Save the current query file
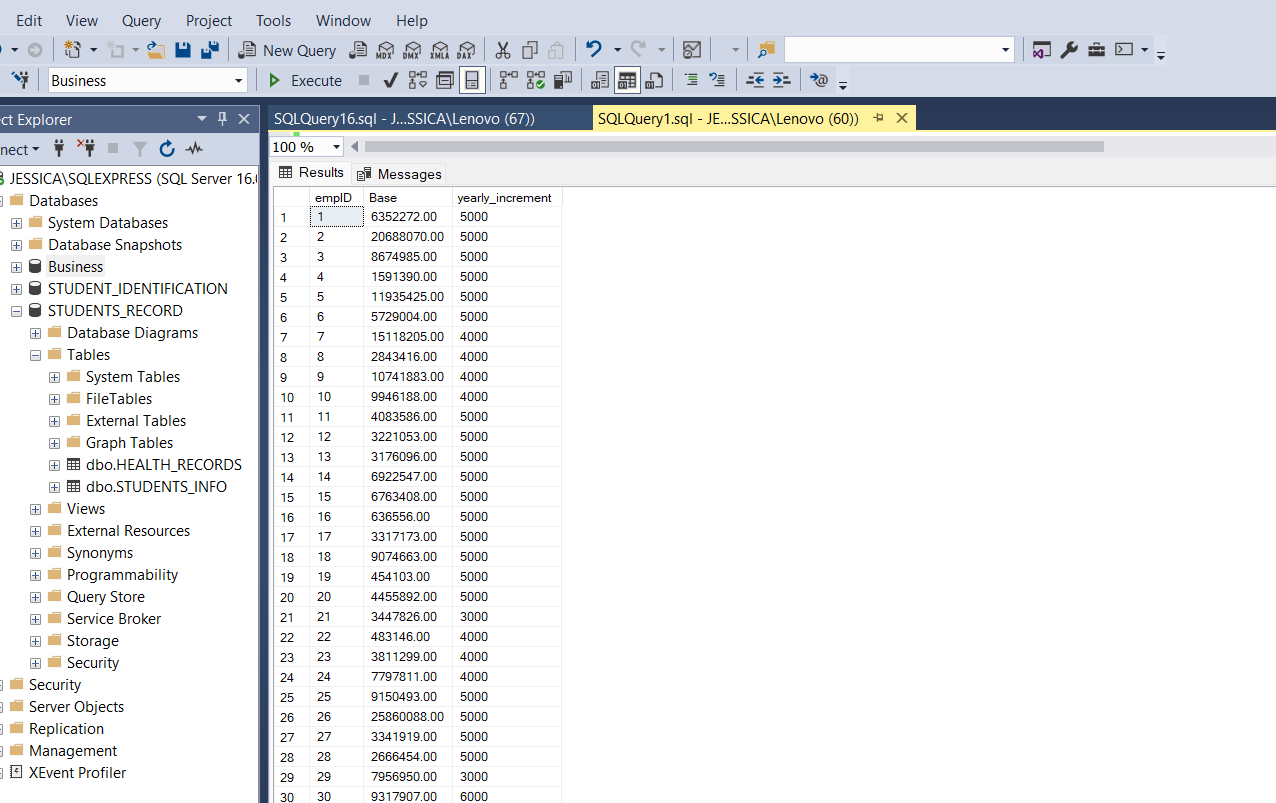Image resolution: width=1276 pixels, height=803 pixels. pyautogui.click(x=183, y=49)
